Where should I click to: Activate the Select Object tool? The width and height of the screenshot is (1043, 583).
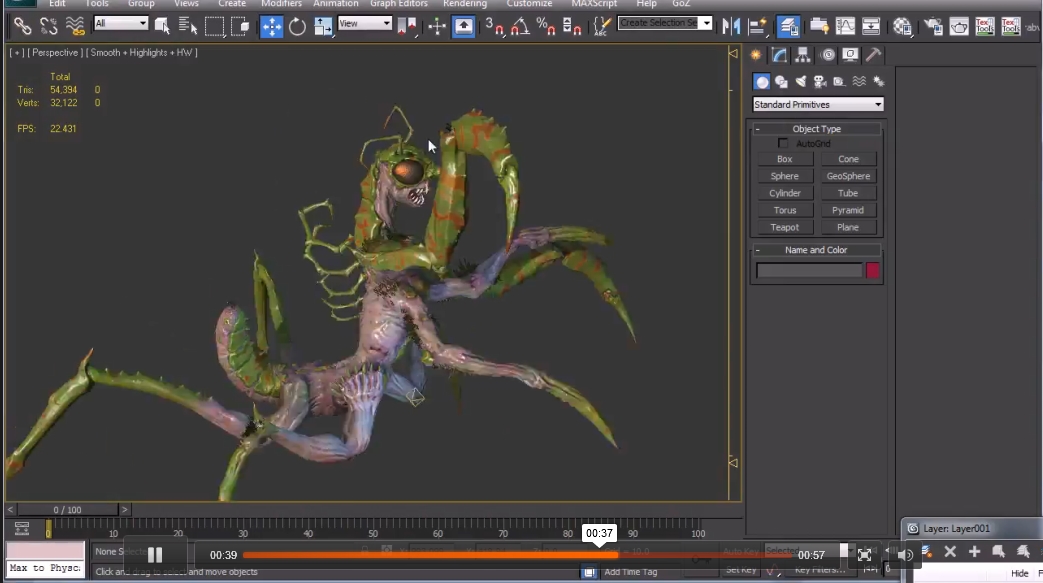point(162,26)
